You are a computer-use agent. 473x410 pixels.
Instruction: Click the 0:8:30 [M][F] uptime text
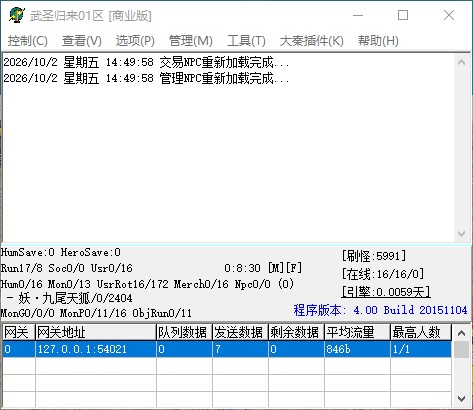(263, 268)
